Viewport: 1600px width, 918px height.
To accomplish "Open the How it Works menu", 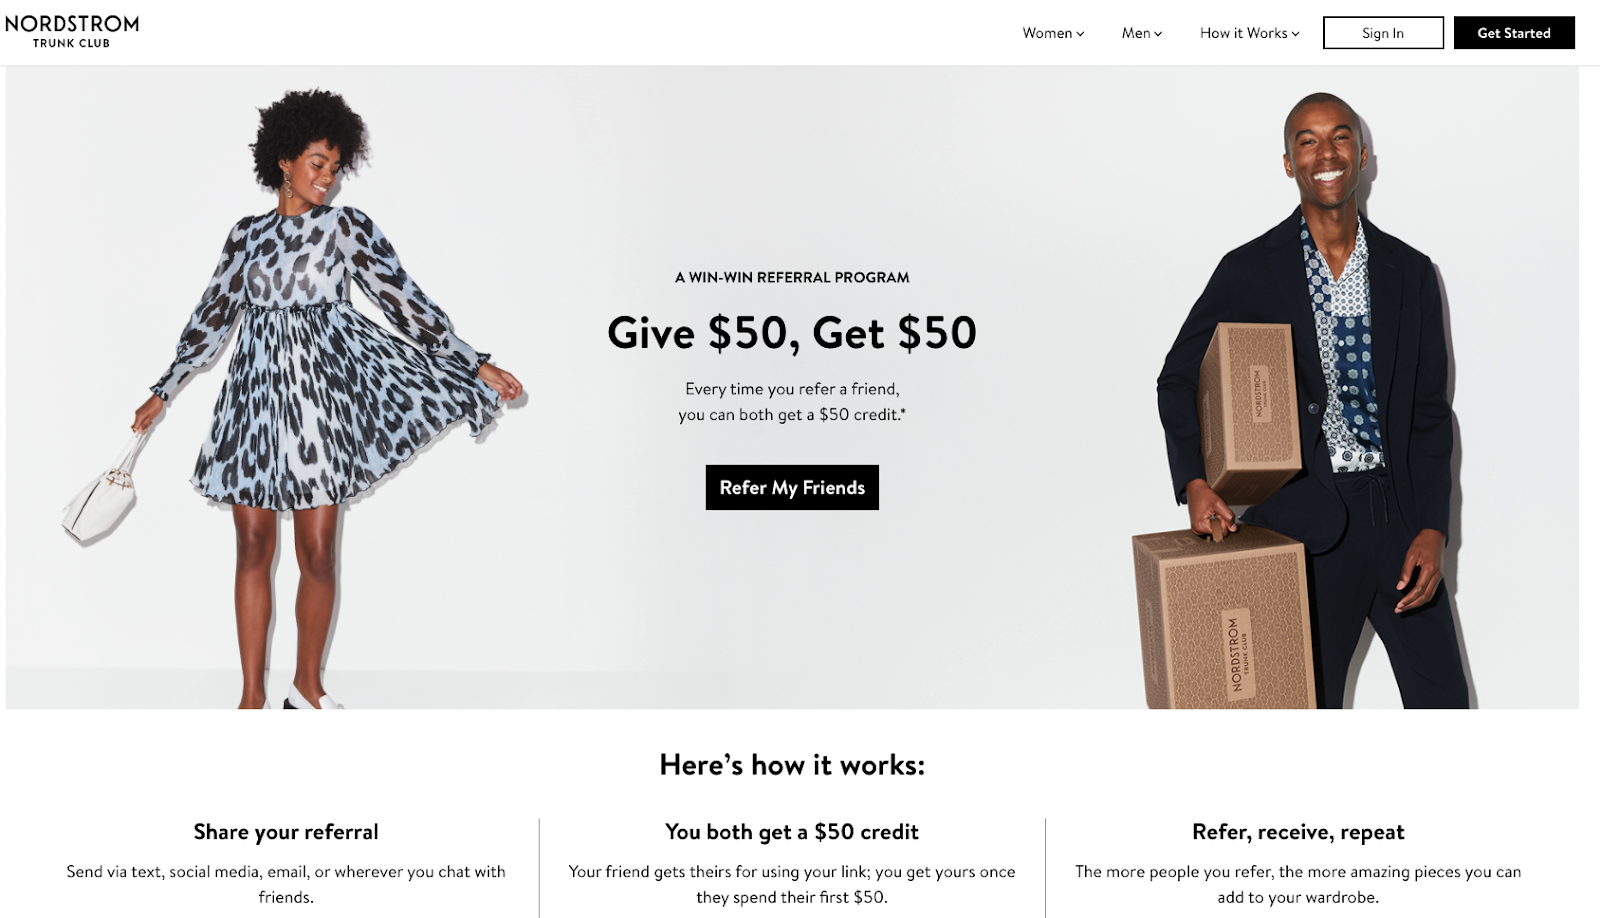I will click(1249, 33).
